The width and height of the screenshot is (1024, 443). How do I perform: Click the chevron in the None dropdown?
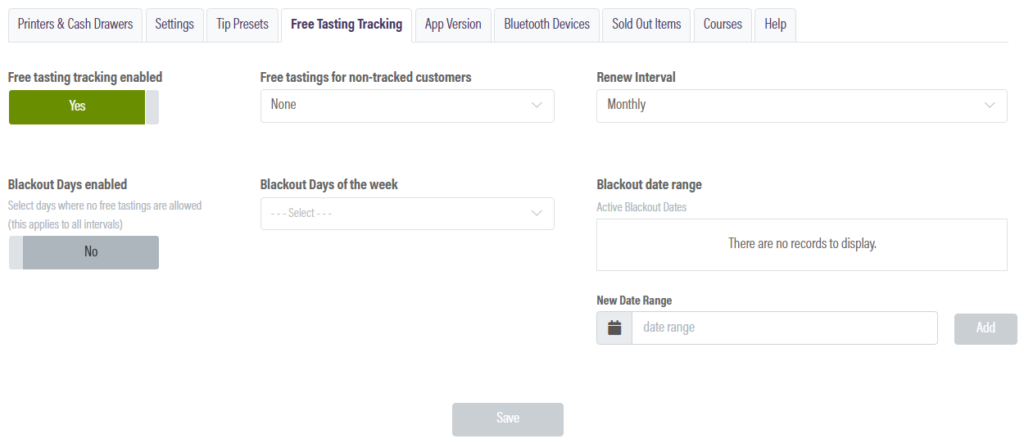click(x=537, y=105)
